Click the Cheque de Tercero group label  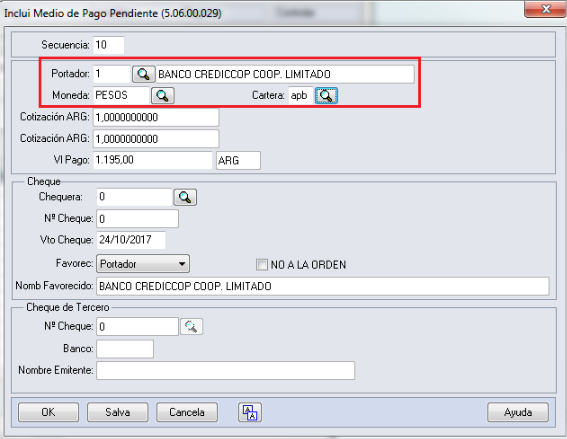click(x=68, y=307)
